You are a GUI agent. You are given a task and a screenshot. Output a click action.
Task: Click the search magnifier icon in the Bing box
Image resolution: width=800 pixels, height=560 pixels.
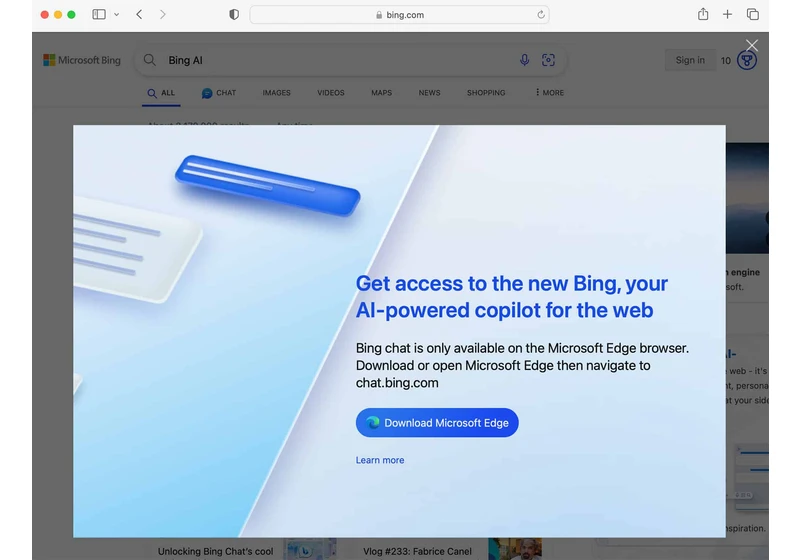pyautogui.click(x=149, y=60)
